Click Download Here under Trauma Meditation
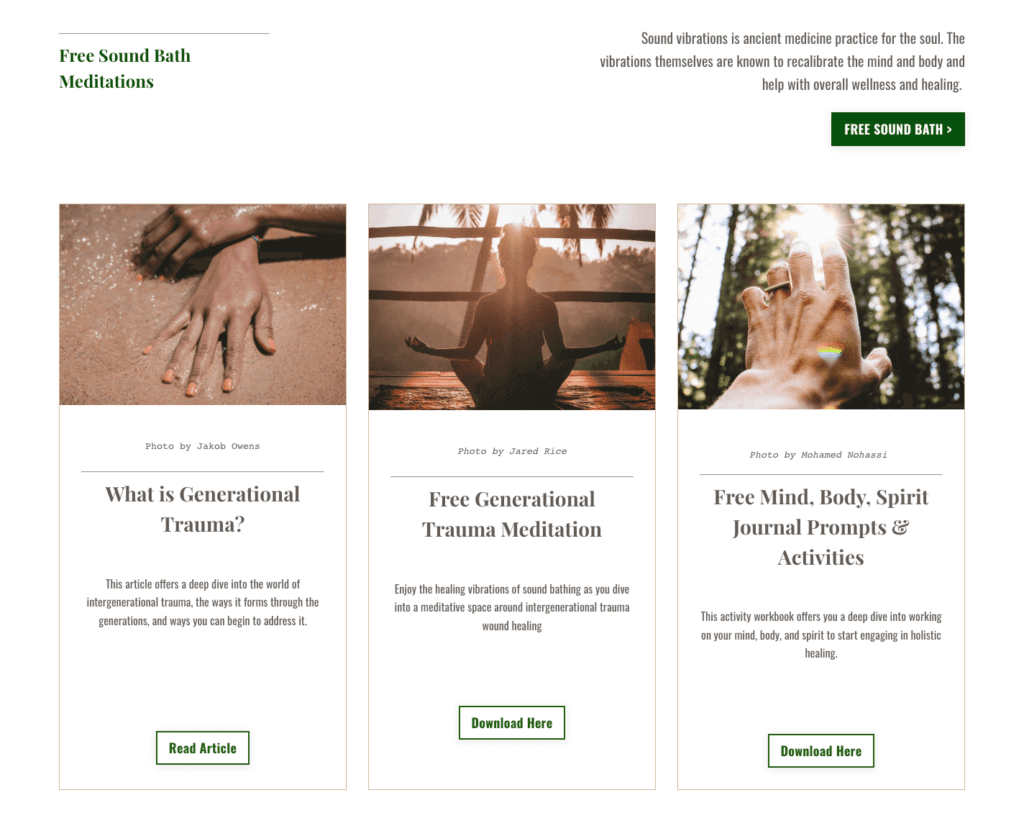 click(x=511, y=723)
